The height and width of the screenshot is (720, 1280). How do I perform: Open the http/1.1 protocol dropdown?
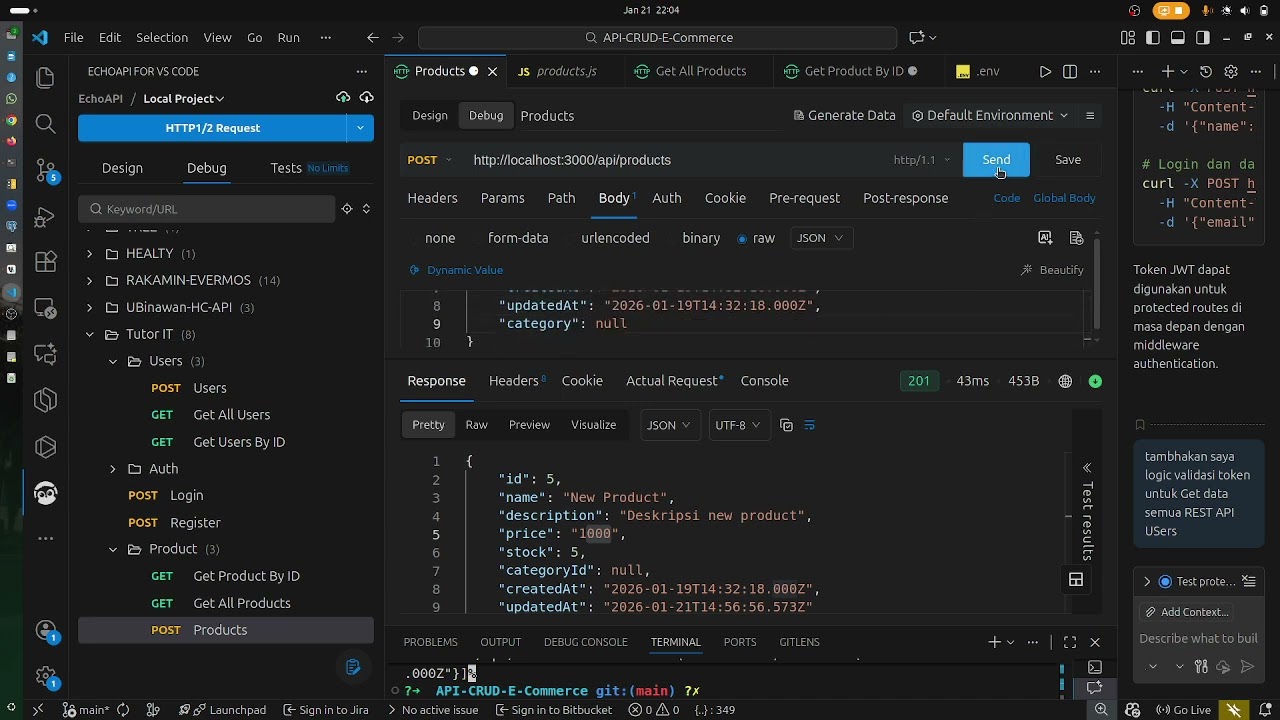(x=920, y=160)
